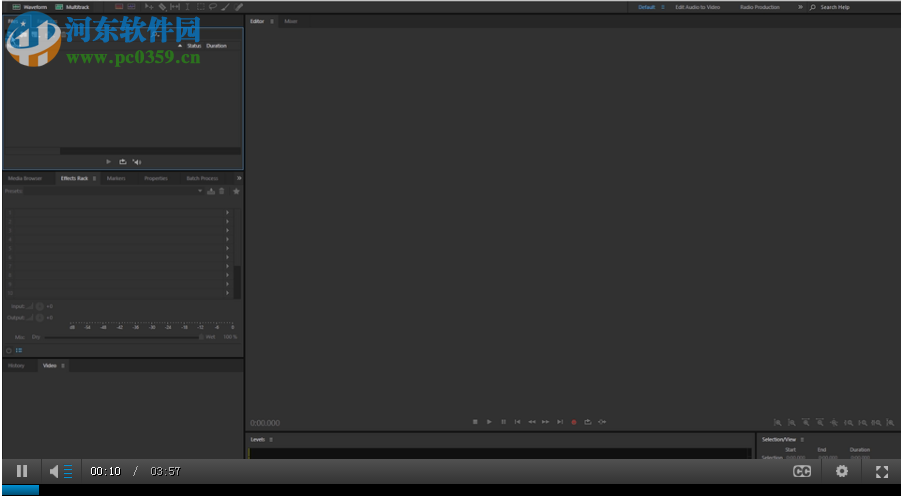Viewport: 901px width, 496px height.
Task: Delete the effects rack preset
Action: coord(222,191)
